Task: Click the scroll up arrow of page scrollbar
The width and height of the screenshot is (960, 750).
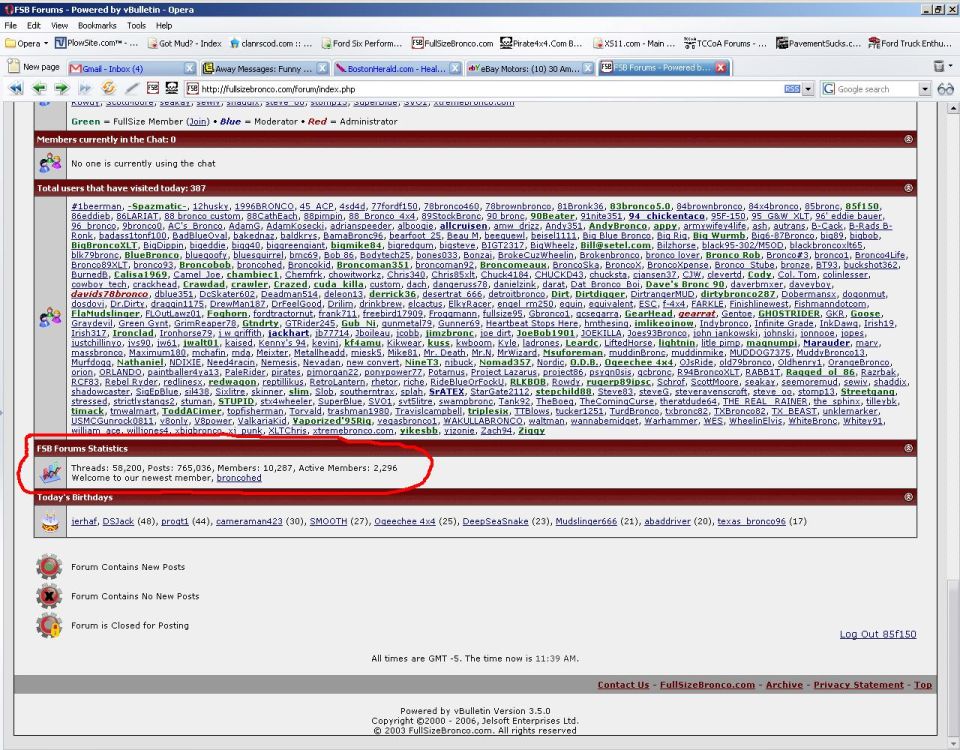Action: [953, 108]
